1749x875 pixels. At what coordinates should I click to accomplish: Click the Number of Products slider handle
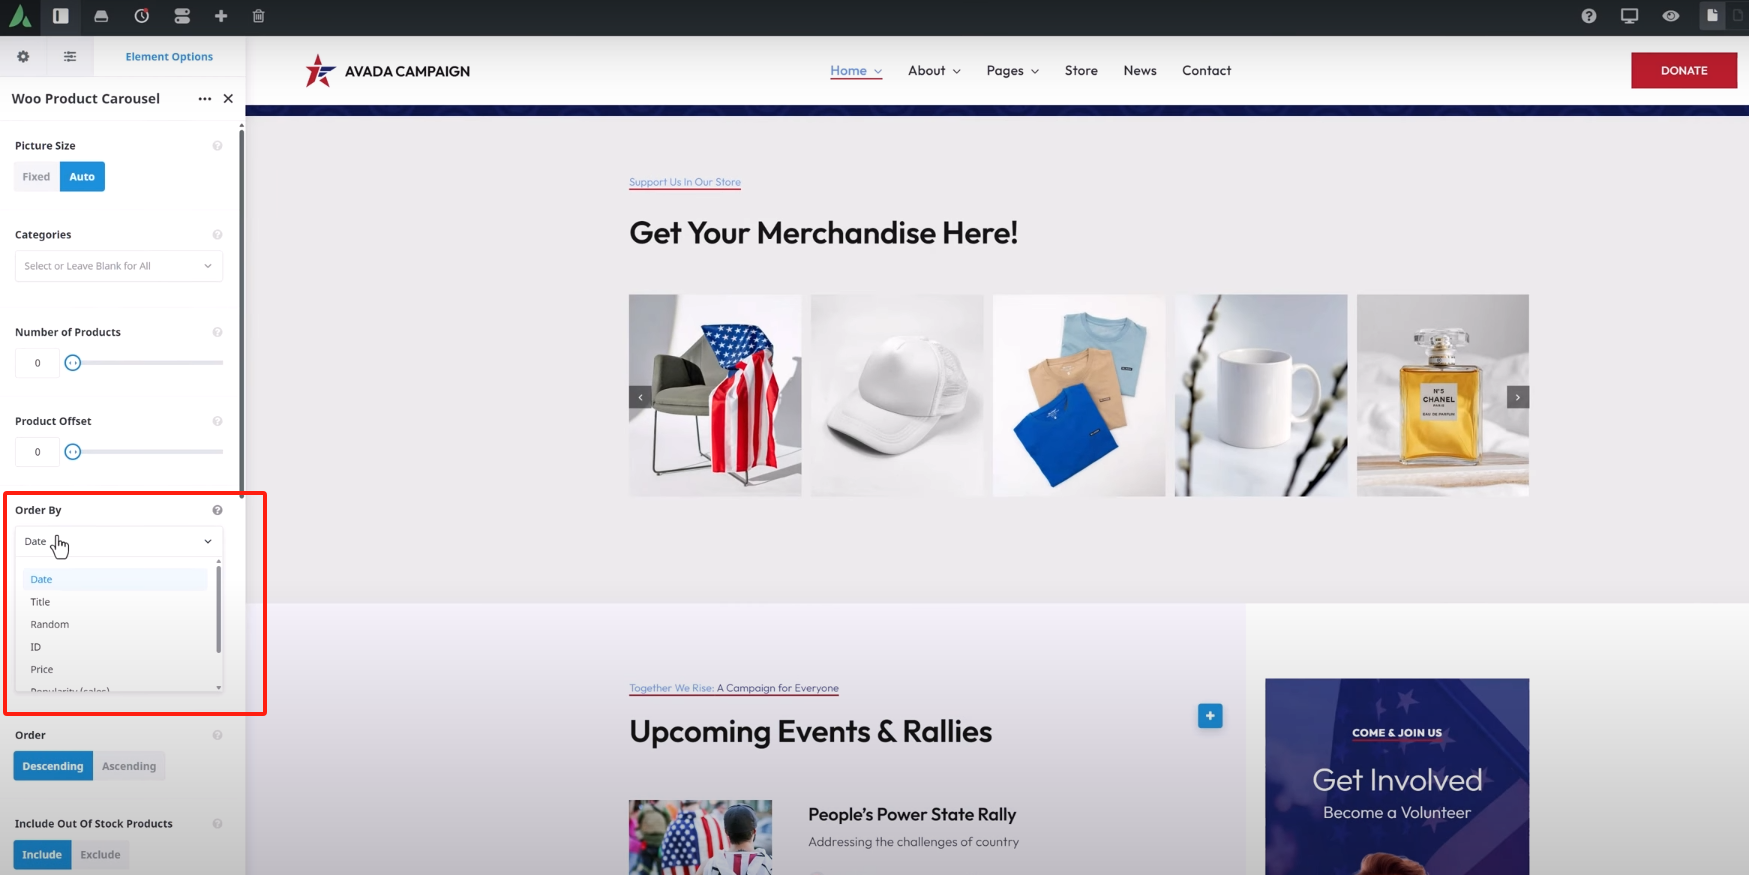pos(73,363)
